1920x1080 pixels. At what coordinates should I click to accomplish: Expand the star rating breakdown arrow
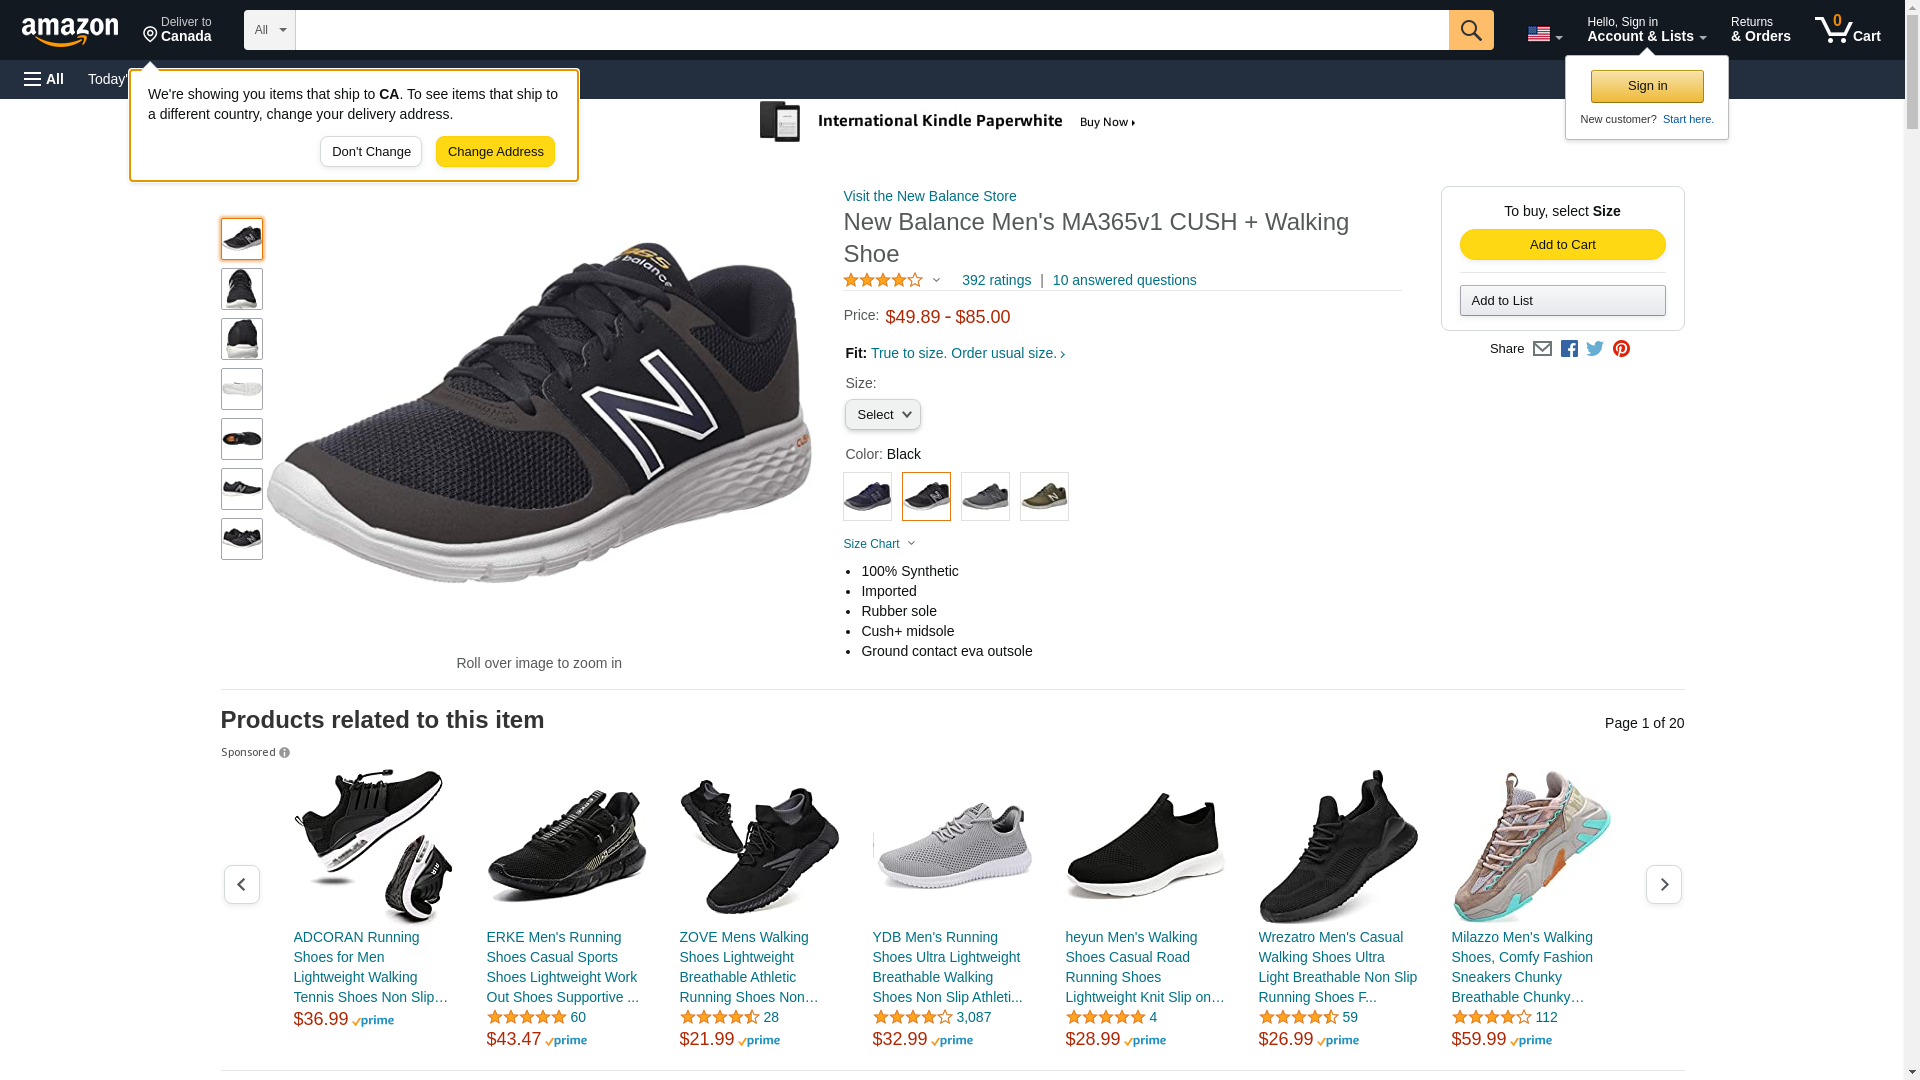(x=936, y=281)
